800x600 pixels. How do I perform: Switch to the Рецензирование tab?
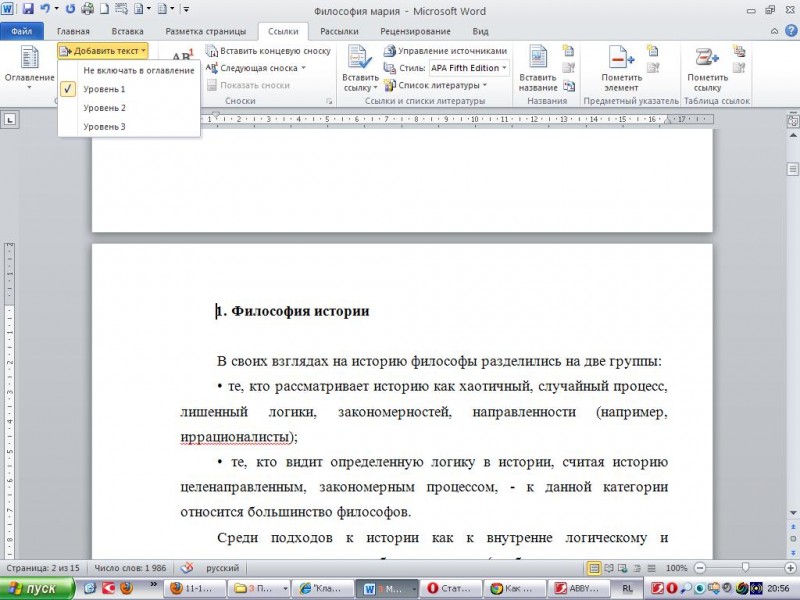click(x=415, y=31)
